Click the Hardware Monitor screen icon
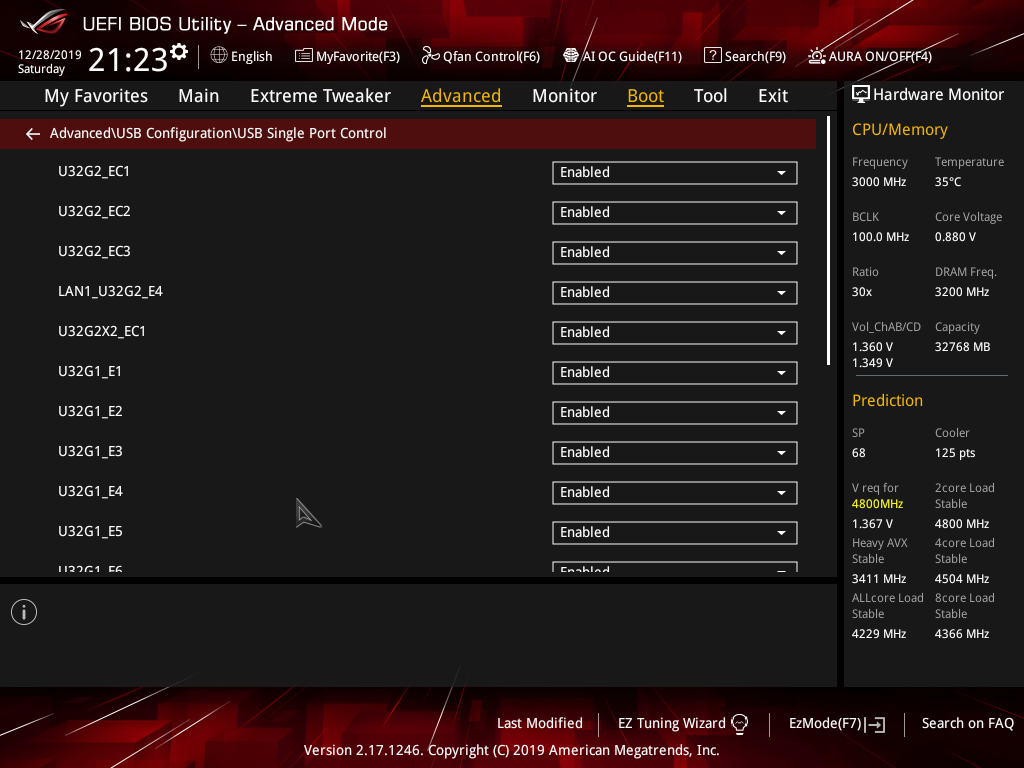The width and height of the screenshot is (1024, 768). tap(861, 95)
